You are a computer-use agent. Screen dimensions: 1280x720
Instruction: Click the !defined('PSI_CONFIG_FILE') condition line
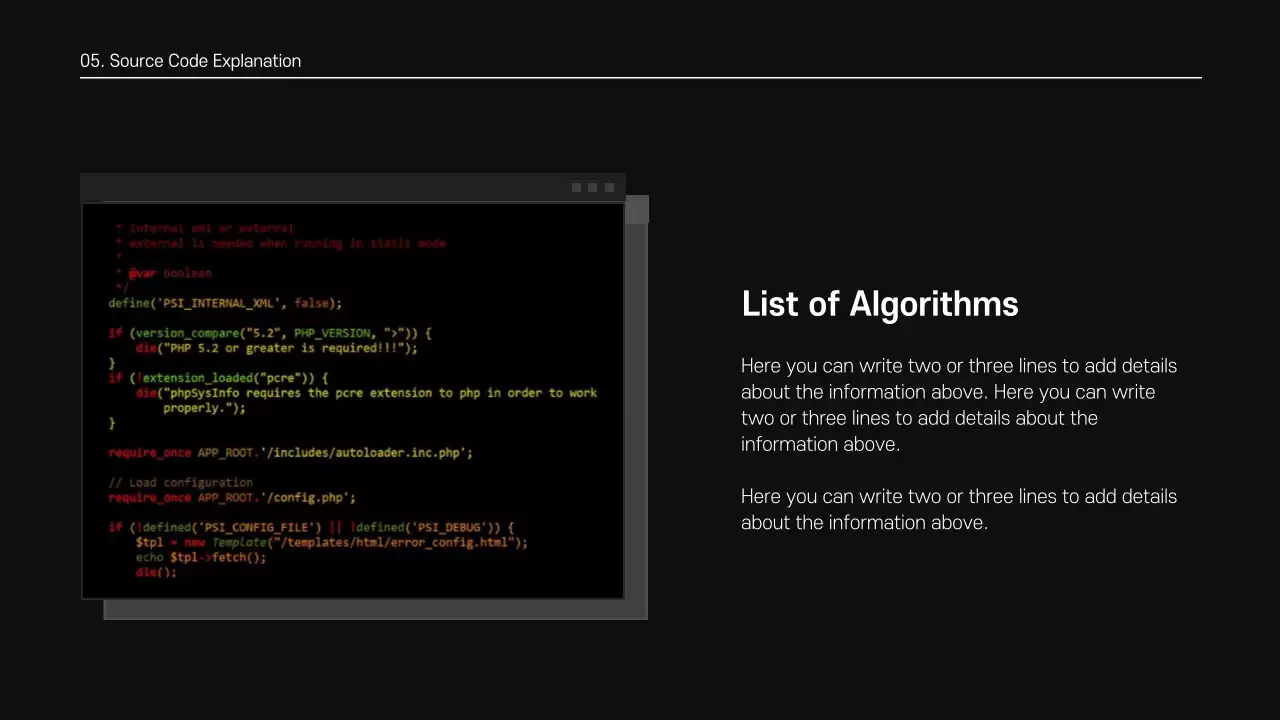click(x=310, y=527)
